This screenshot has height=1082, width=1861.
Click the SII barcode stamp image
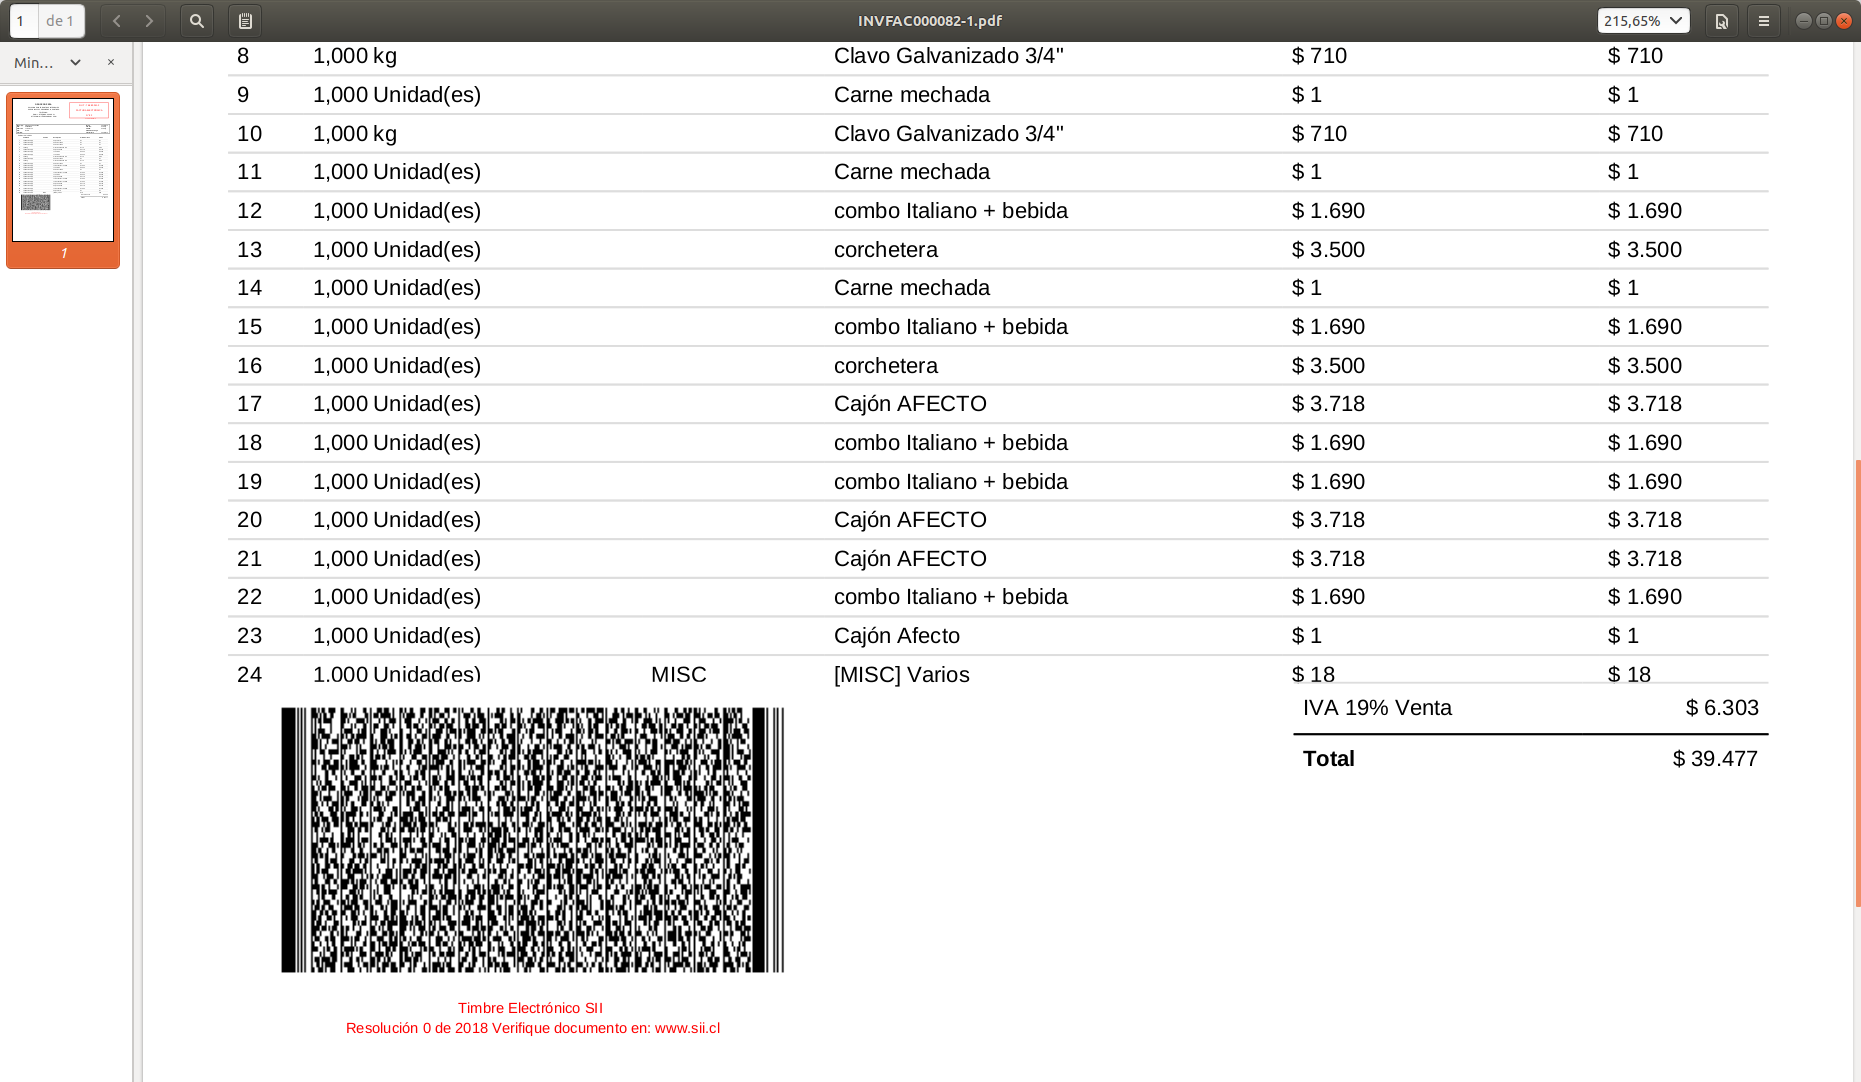tap(532, 840)
